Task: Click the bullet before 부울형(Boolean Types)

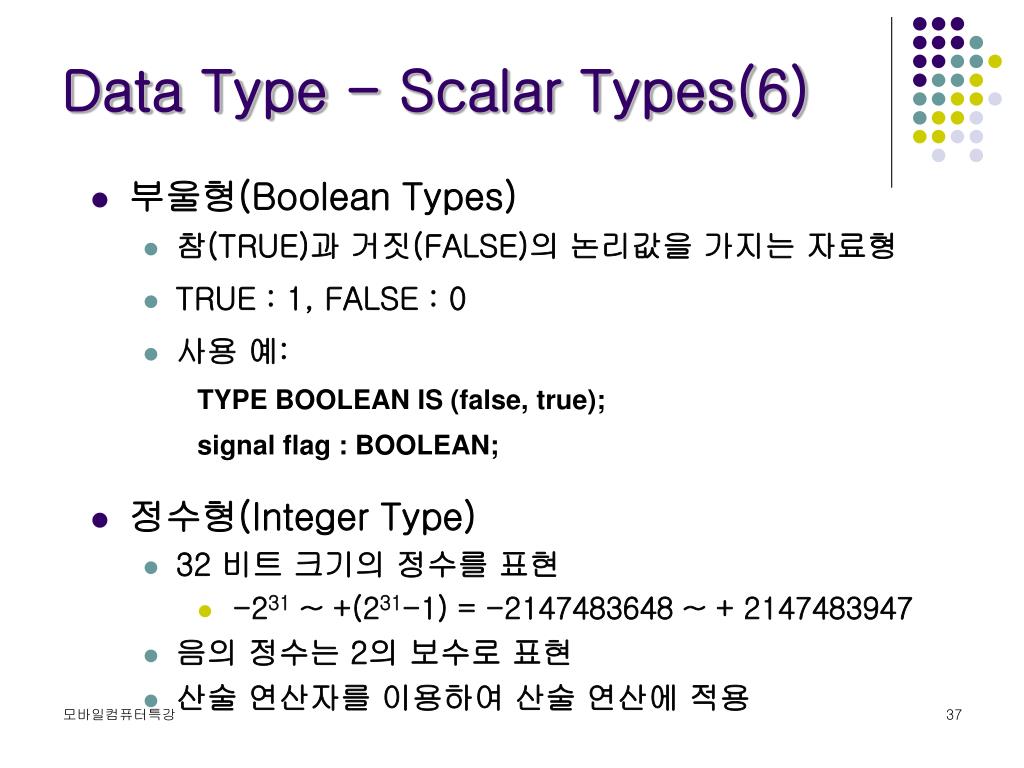Action: [100, 199]
